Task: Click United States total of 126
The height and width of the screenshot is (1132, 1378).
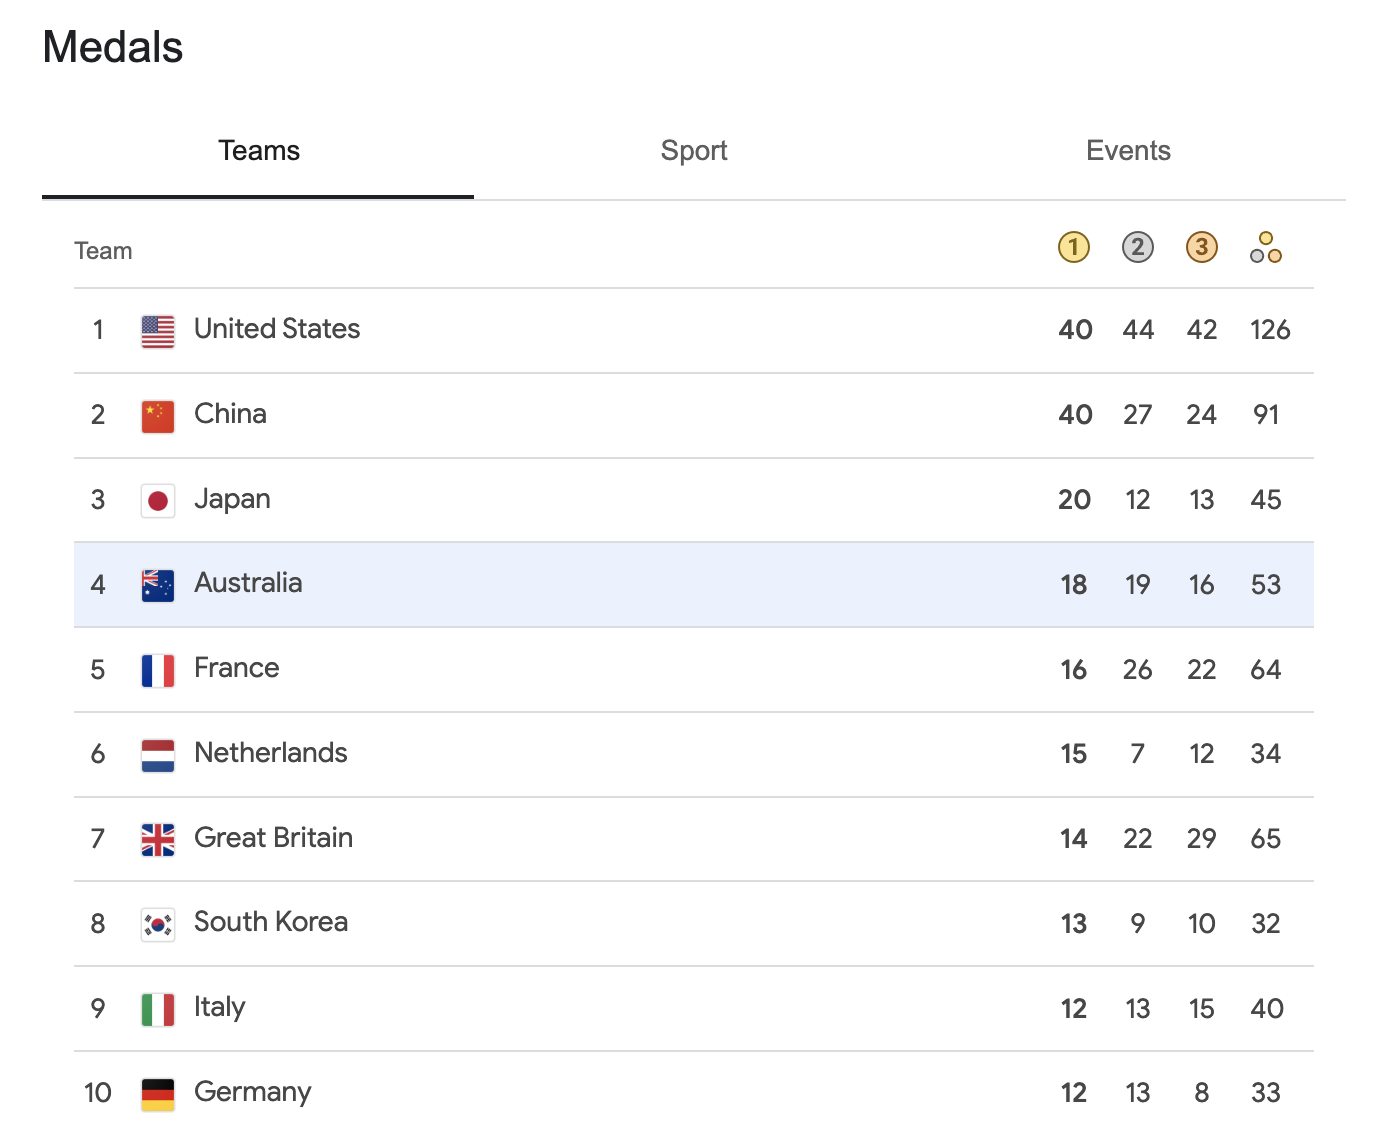Action: [x=1270, y=330]
